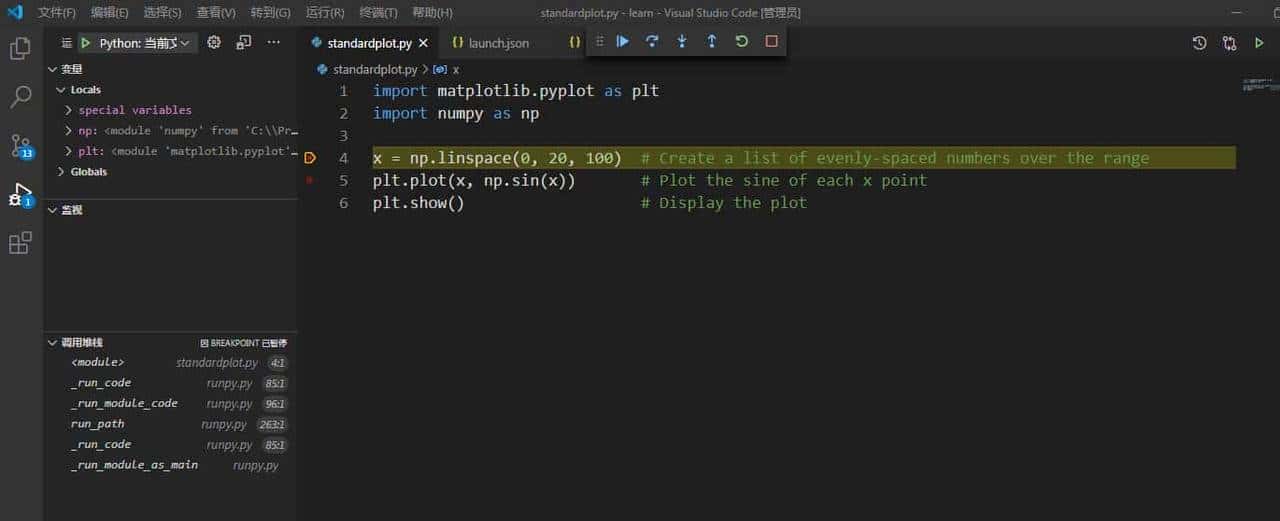Click 'import matplotlib.pyplot as plt' on line 1
The width and height of the screenshot is (1280, 521).
click(516, 91)
